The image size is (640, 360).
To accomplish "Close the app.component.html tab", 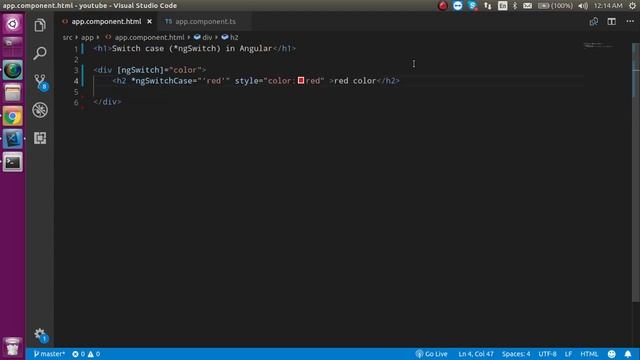I will click(149, 22).
